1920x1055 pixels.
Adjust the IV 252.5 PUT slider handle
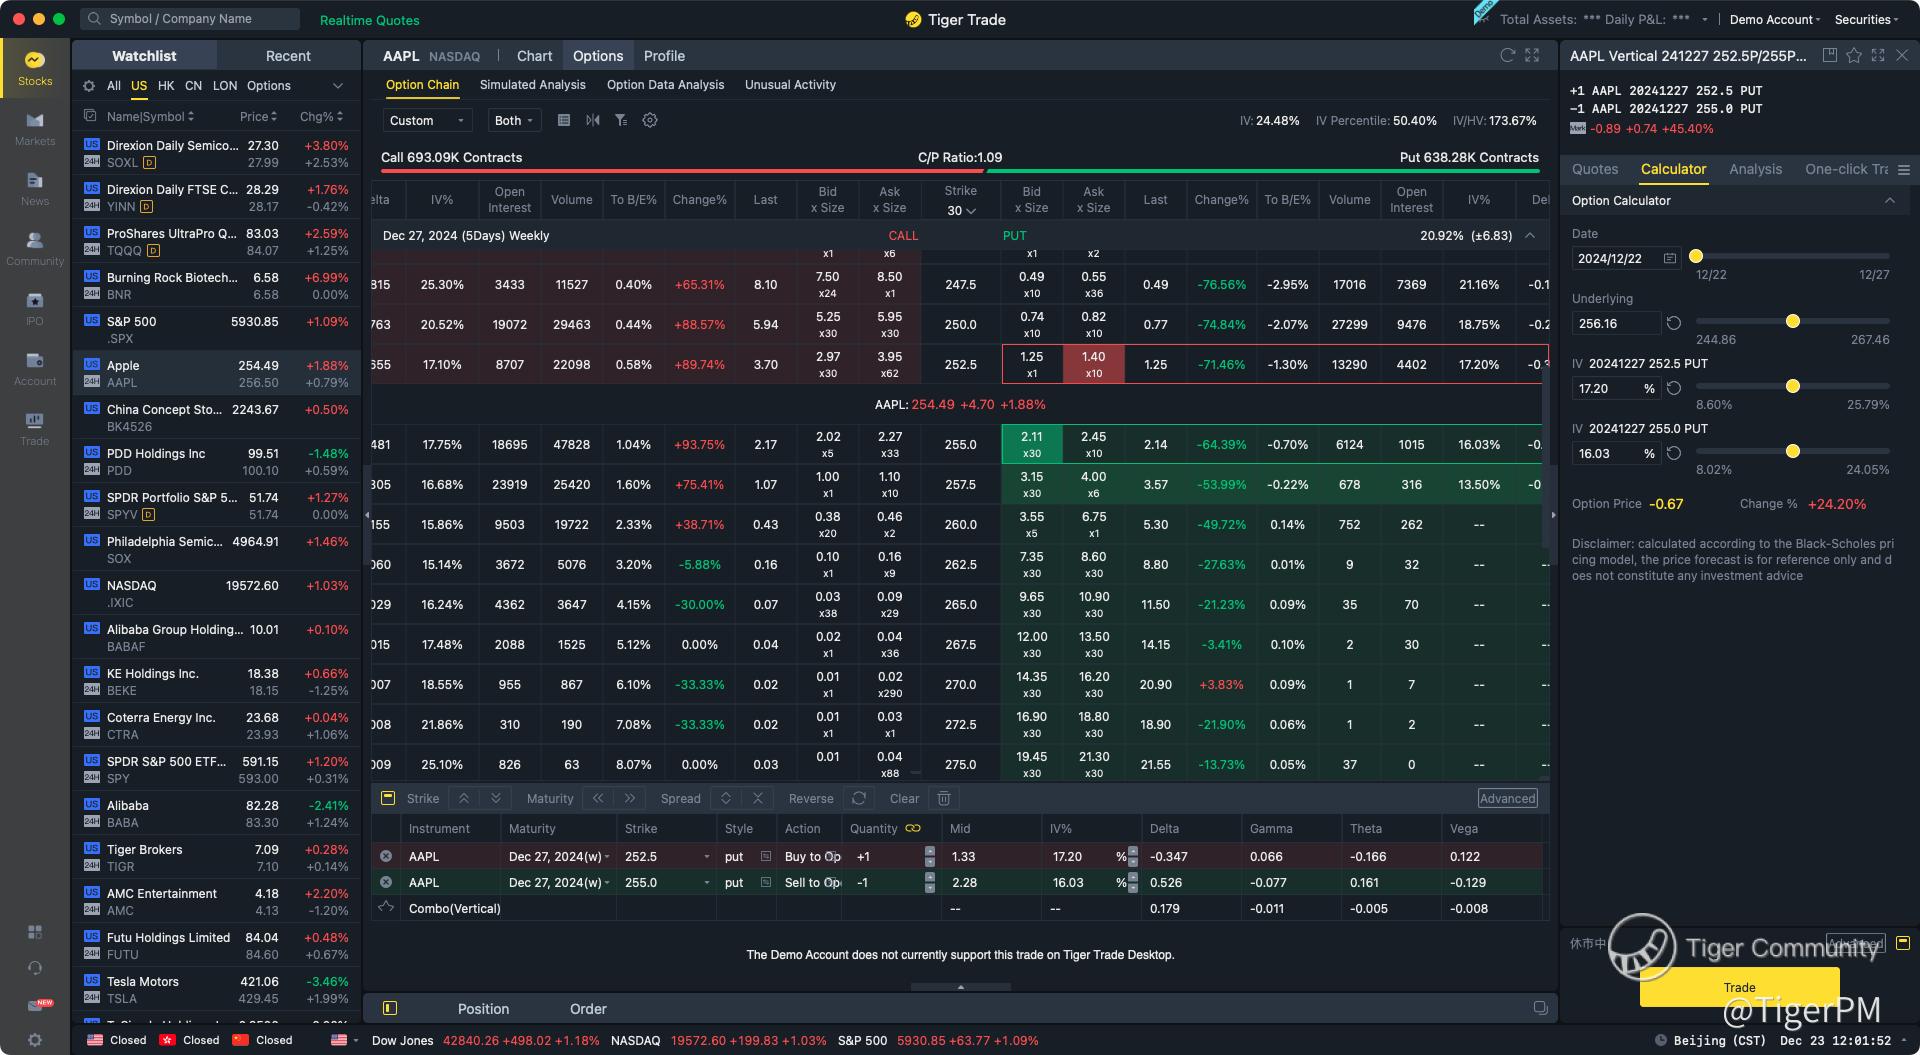pyautogui.click(x=1793, y=386)
